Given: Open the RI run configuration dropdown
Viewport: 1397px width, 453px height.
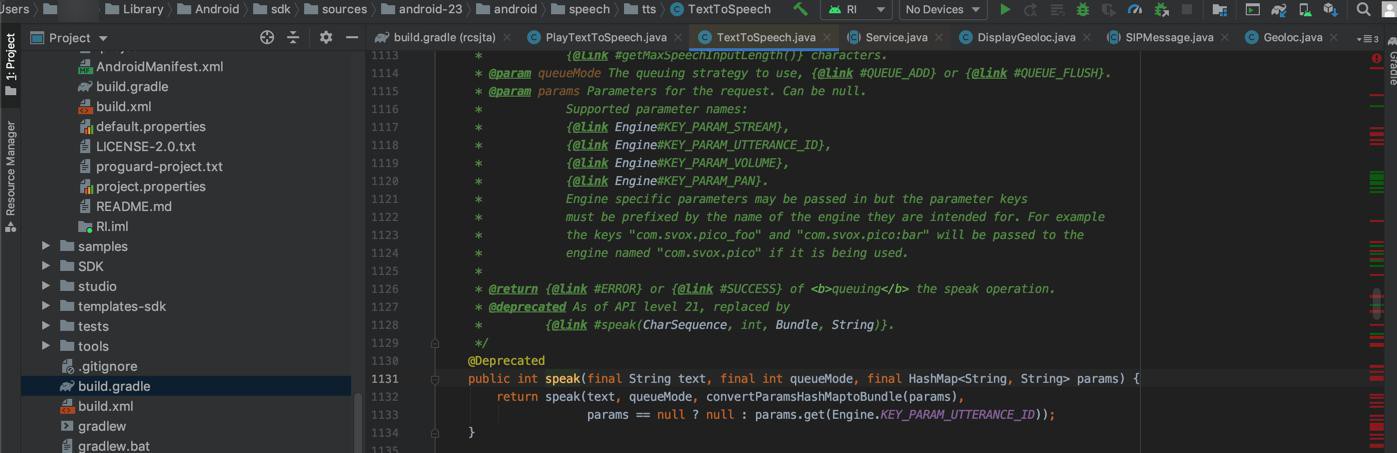Looking at the screenshot, I should [x=855, y=9].
